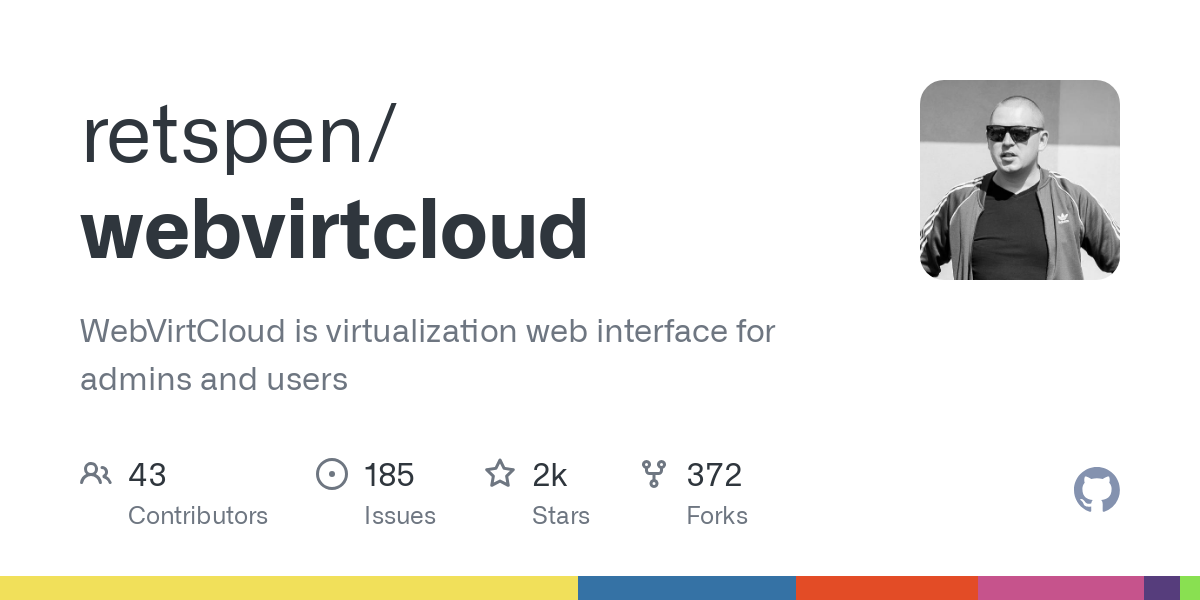Select the Stars label
Screen dimensions: 1200x600
[x=561, y=516]
